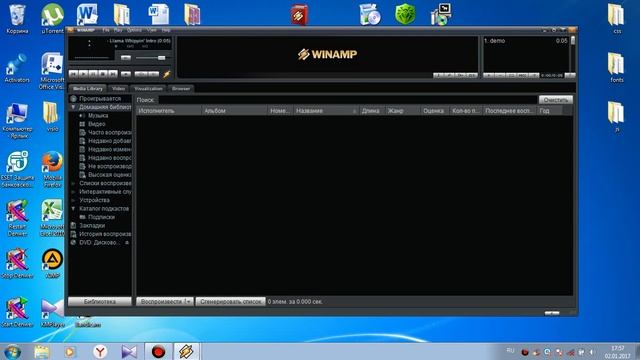This screenshot has height=360, width=640.
Task: Switch to the Visualization tab
Action: coord(148,89)
